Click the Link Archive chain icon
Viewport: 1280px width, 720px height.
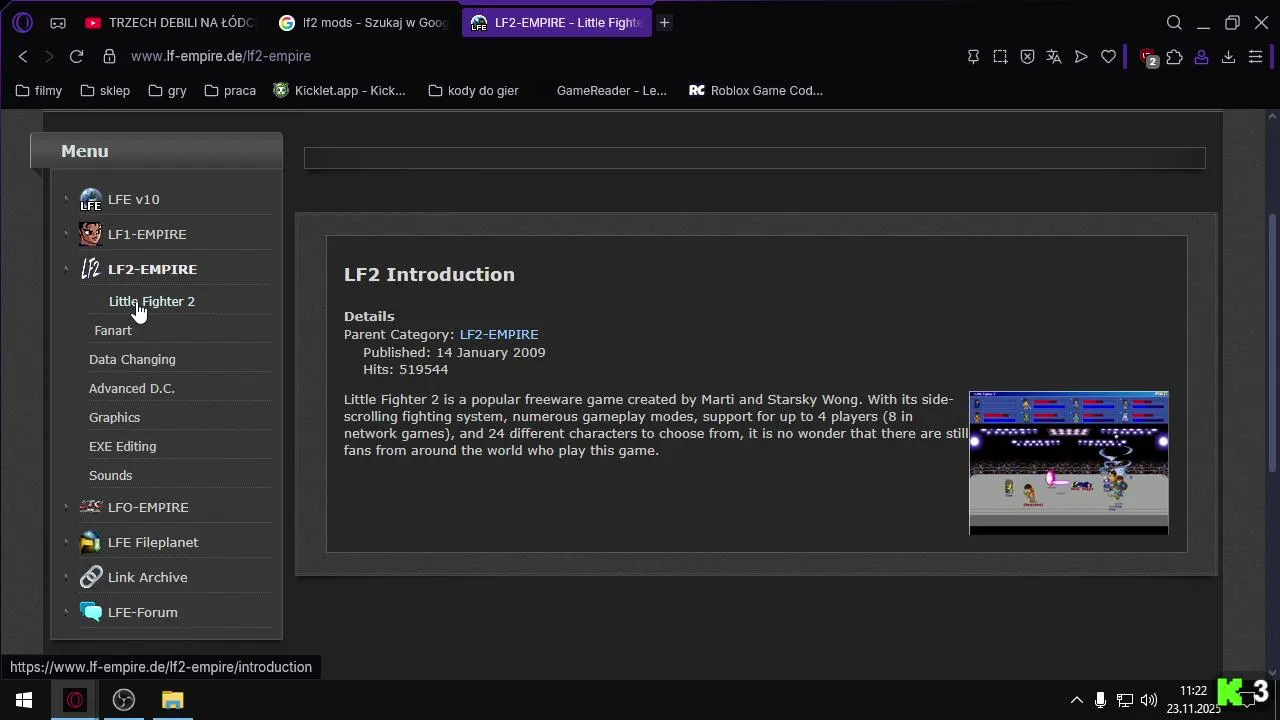click(91, 577)
